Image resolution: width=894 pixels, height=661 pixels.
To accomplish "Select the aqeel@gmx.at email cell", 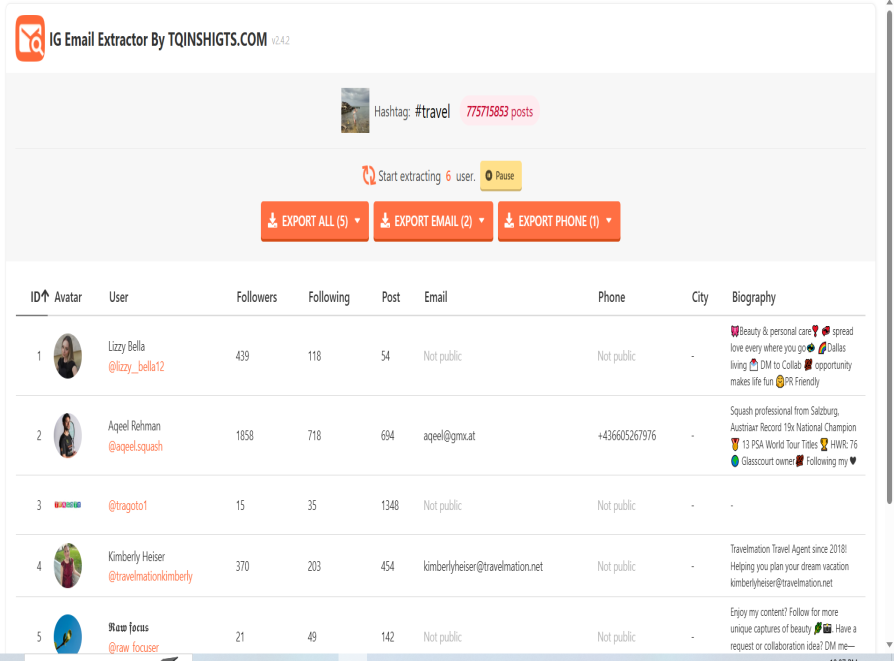I will [x=449, y=436].
